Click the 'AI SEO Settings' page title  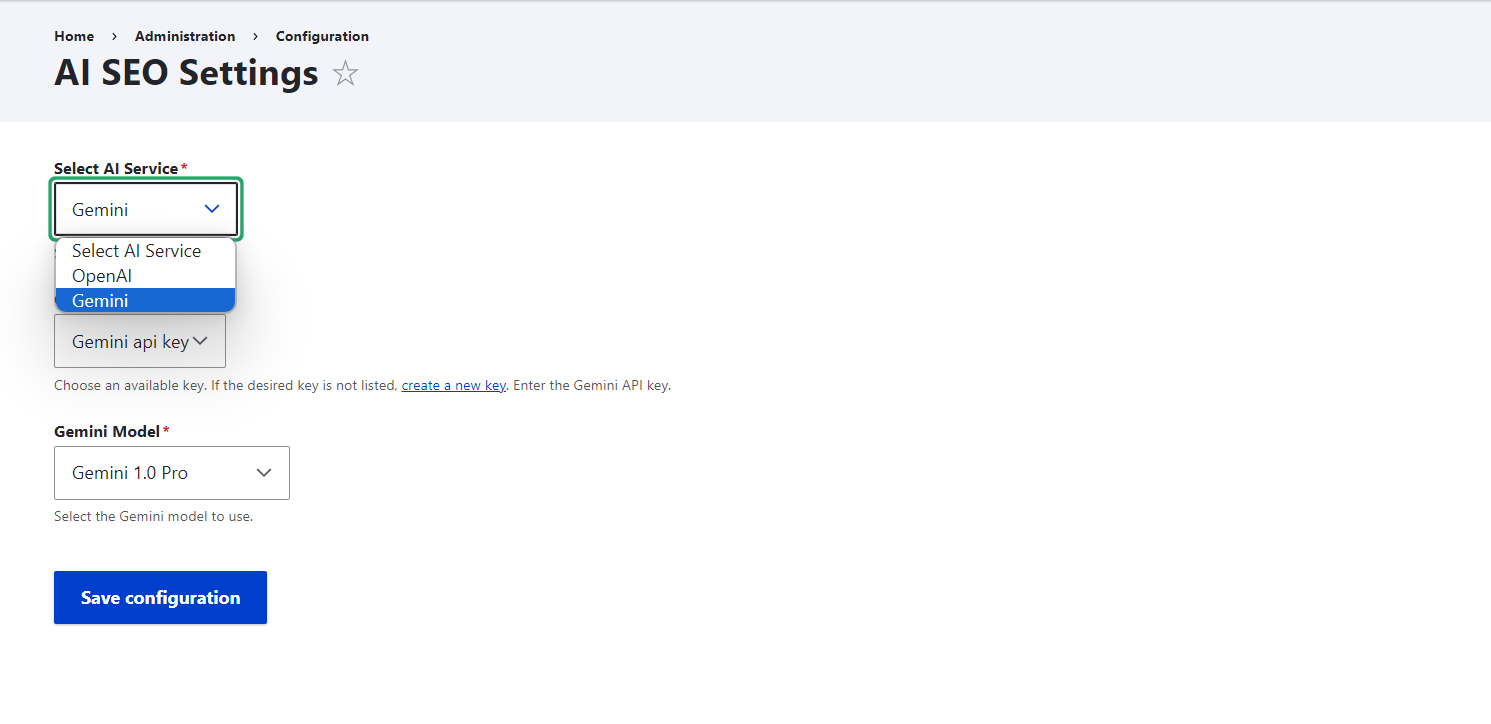[186, 73]
